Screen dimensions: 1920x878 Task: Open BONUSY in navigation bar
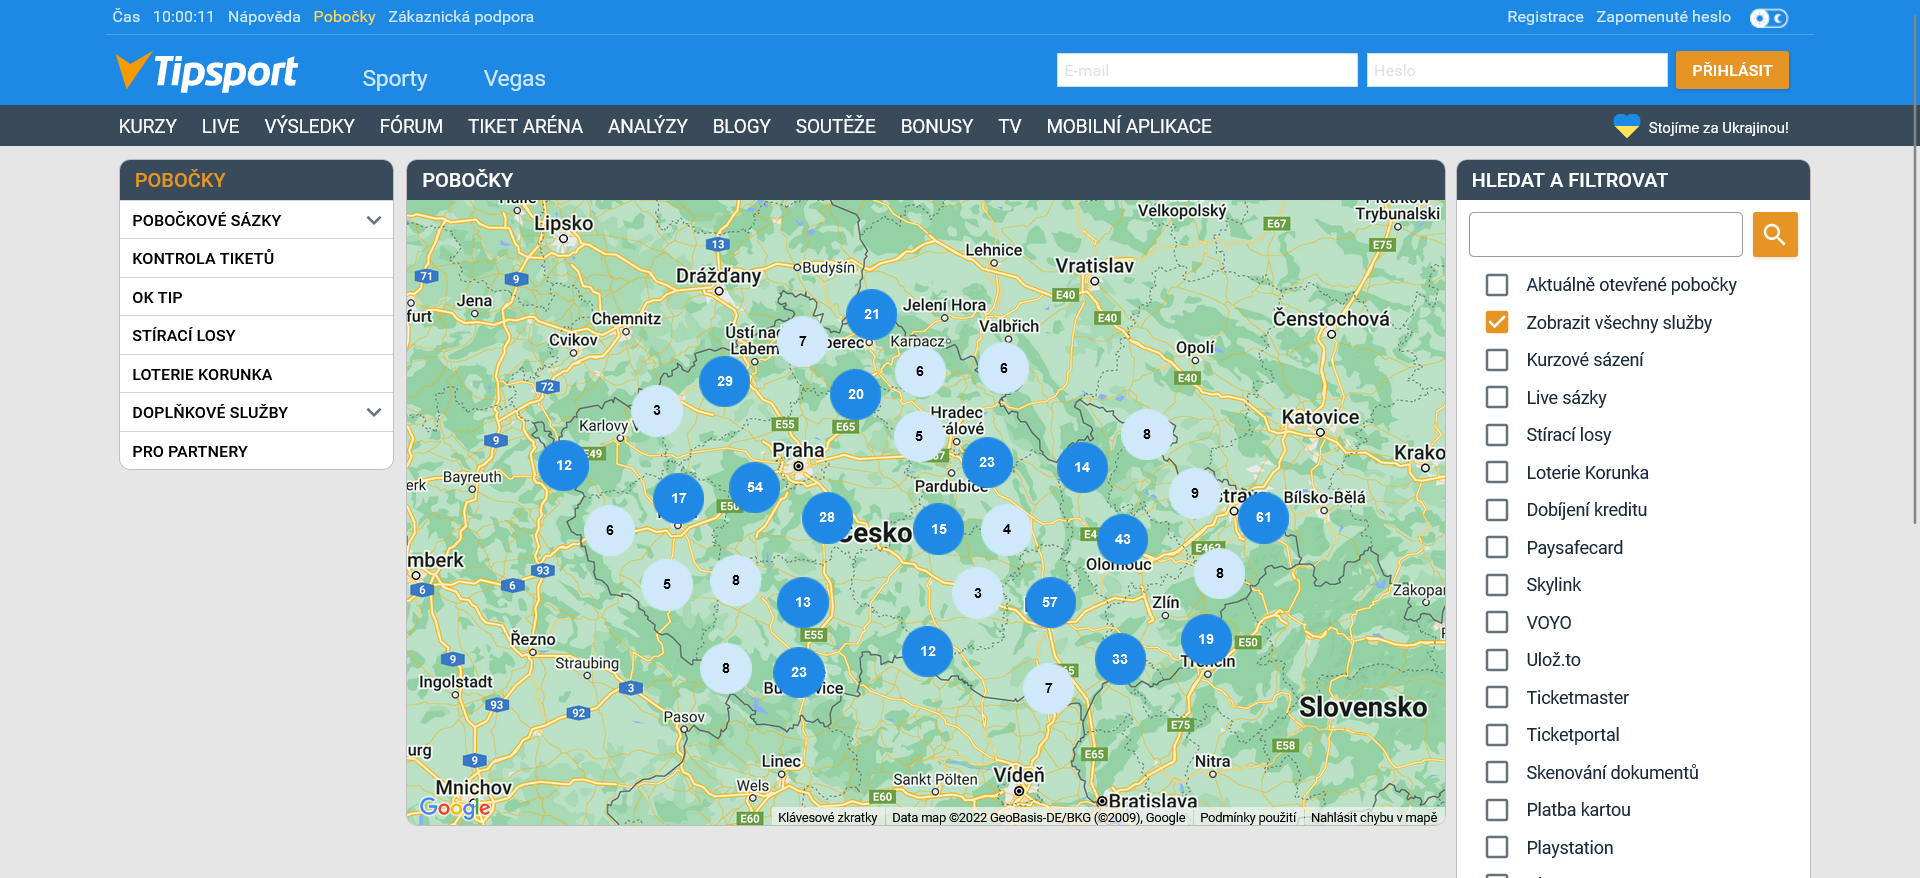[x=937, y=126]
